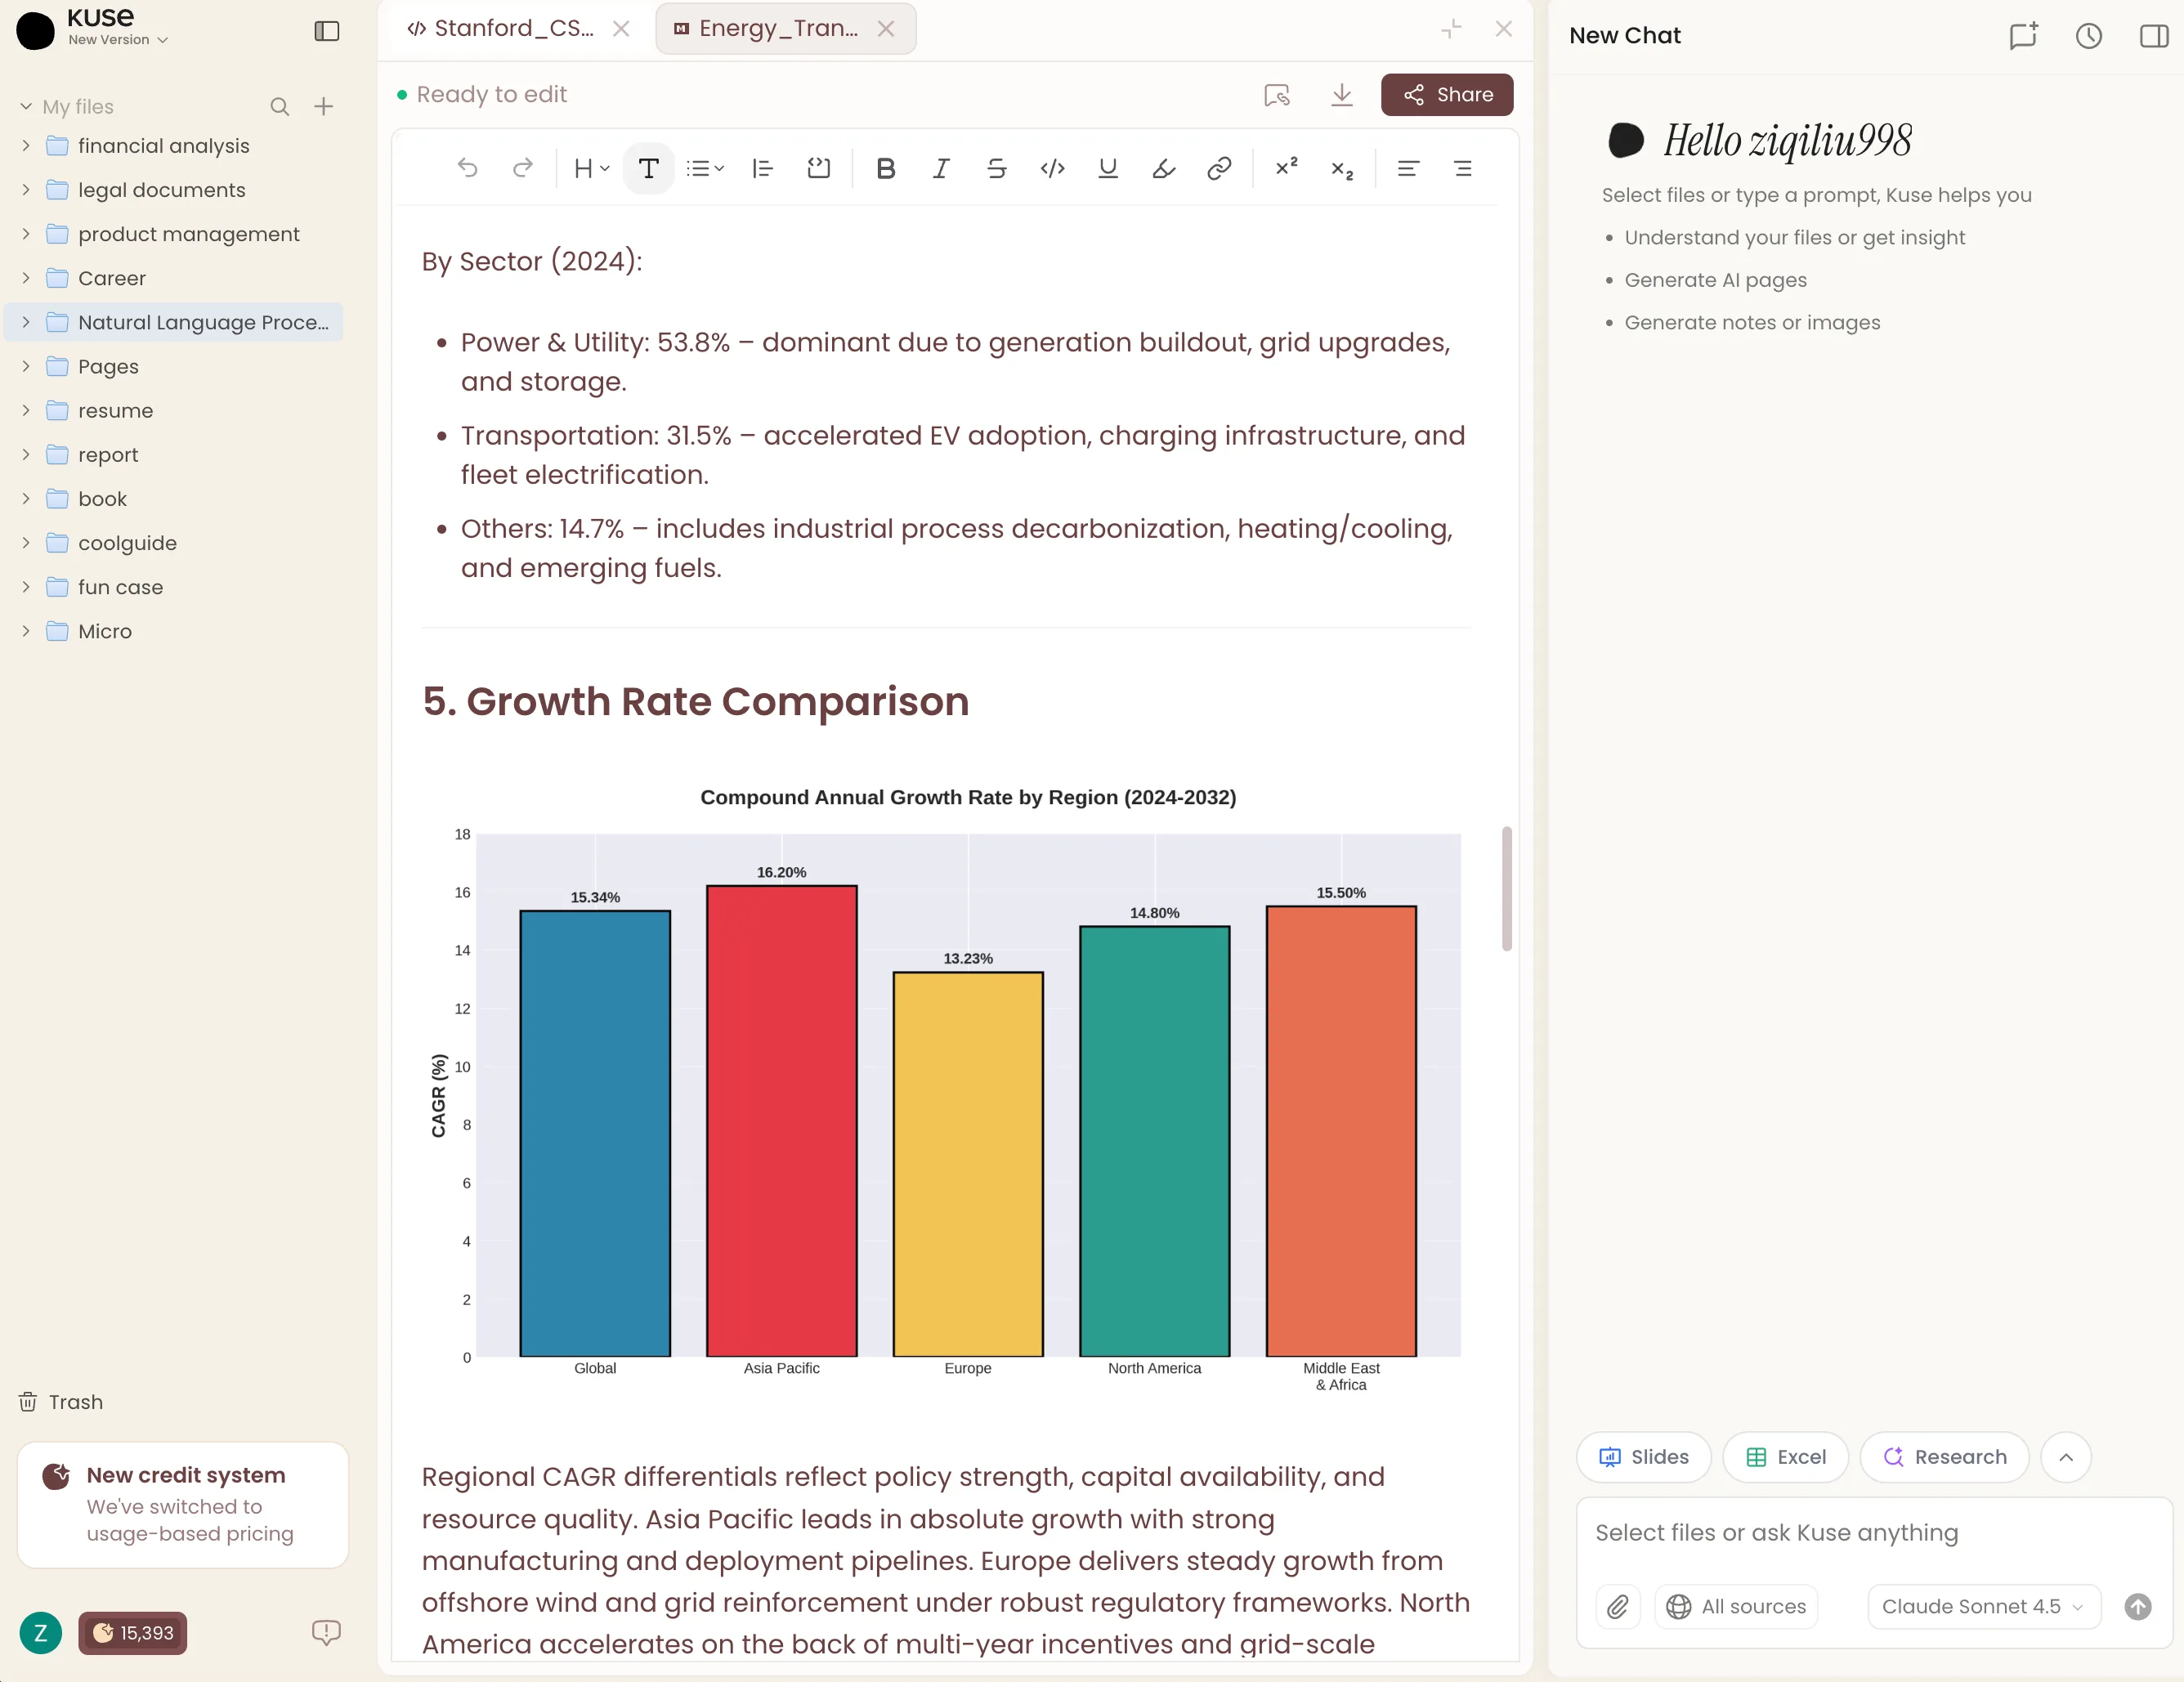Open chat history clock icon
This screenshot has width=2184, height=1682.
(x=2088, y=36)
